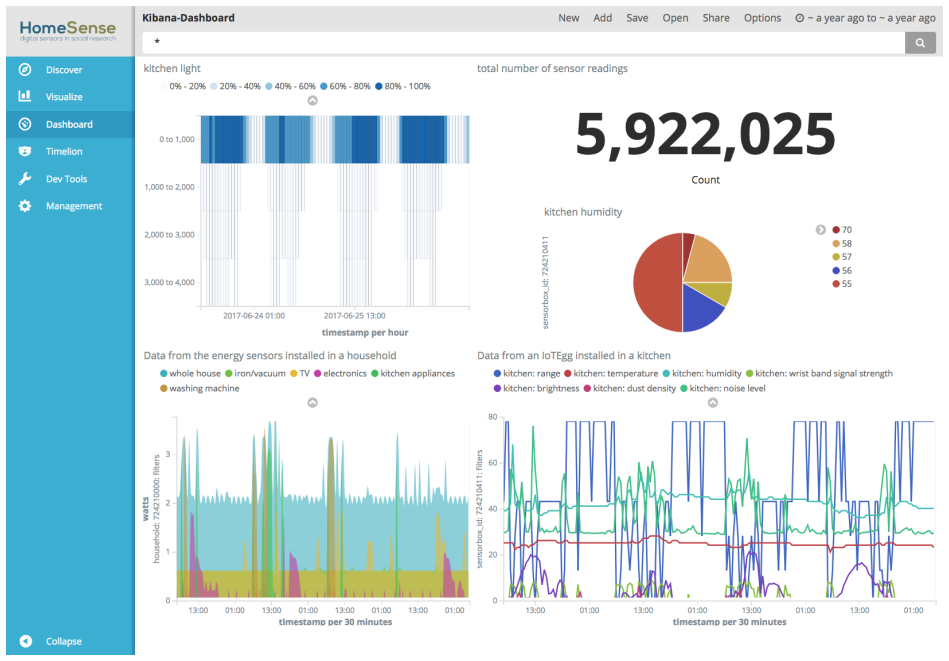Toggle electronics series in legend
949x661 pixels.
340,373
